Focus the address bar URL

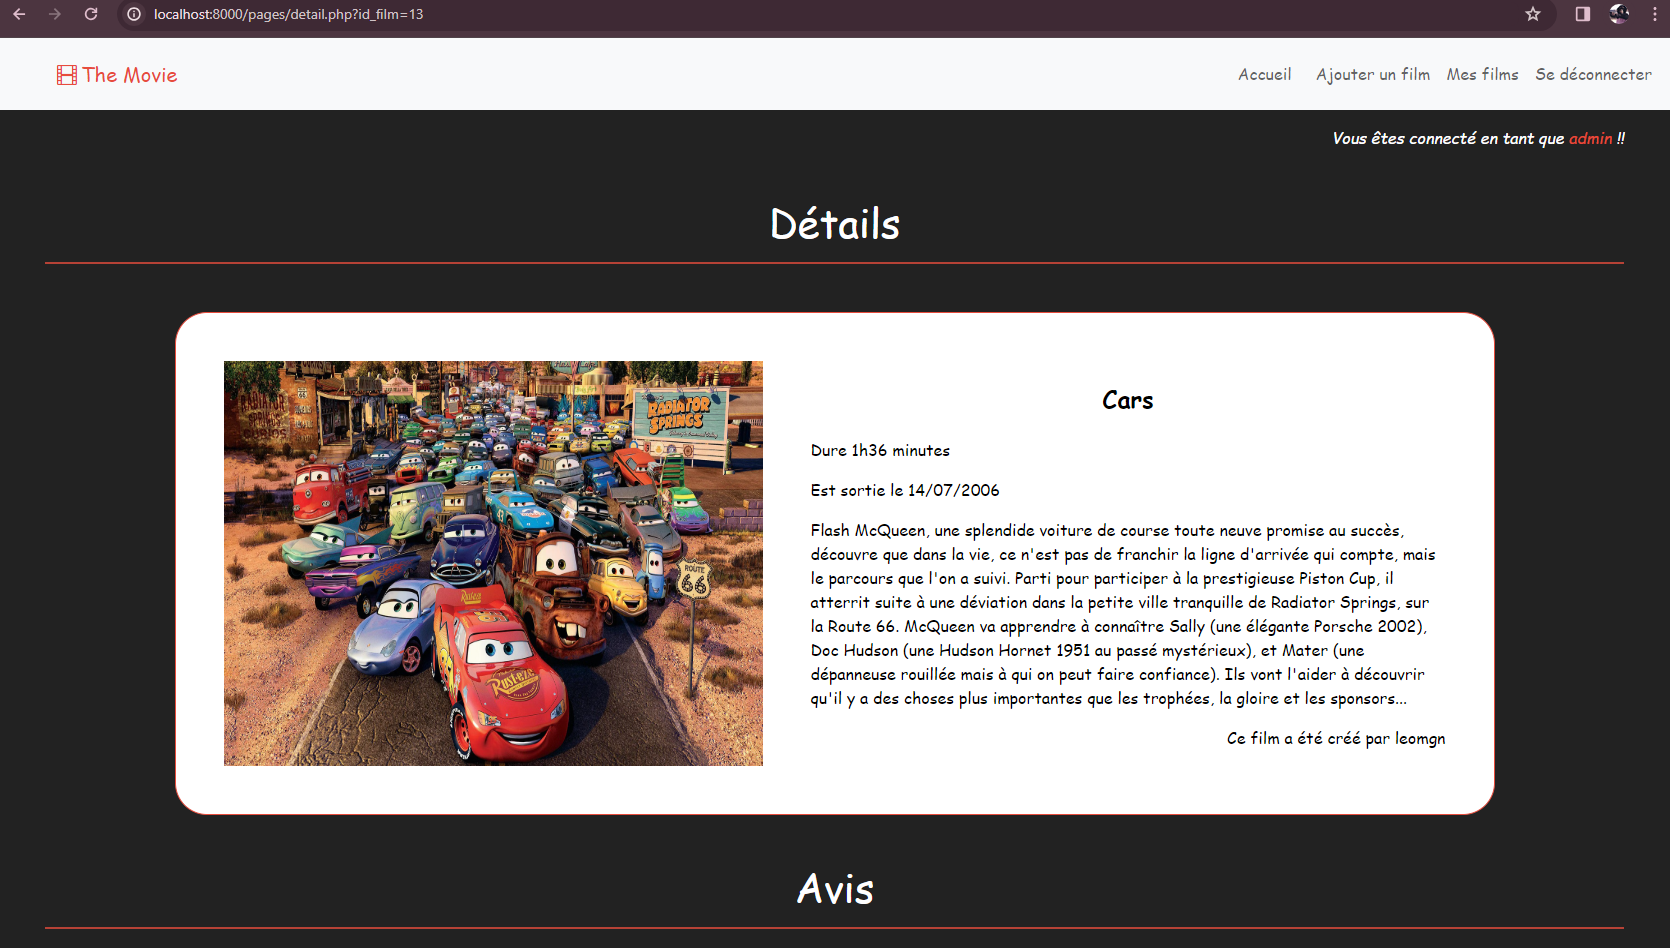pyautogui.click(x=288, y=14)
